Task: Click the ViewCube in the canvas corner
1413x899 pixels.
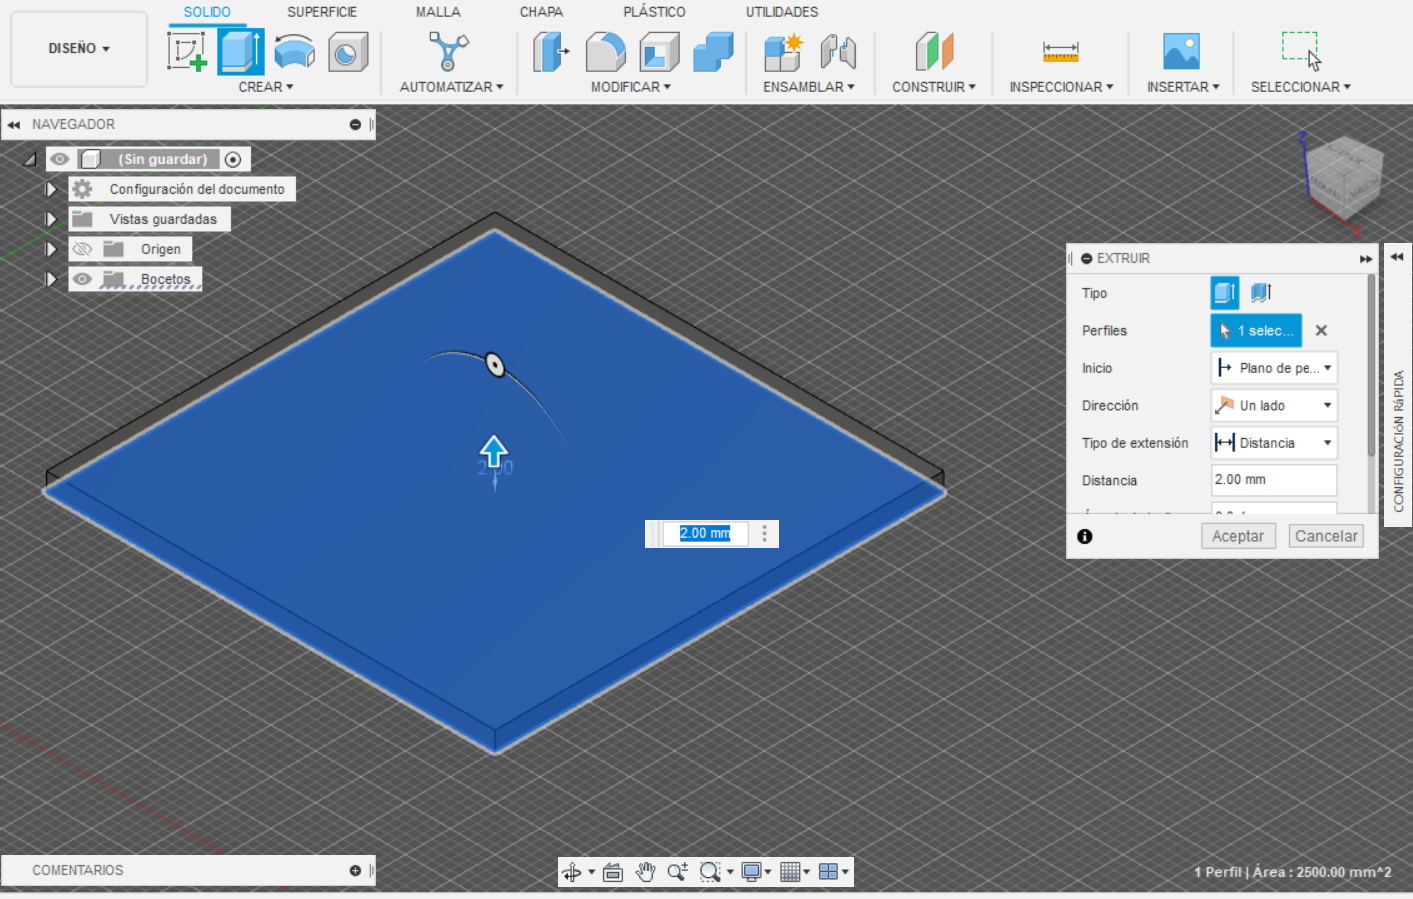Action: (x=1345, y=177)
